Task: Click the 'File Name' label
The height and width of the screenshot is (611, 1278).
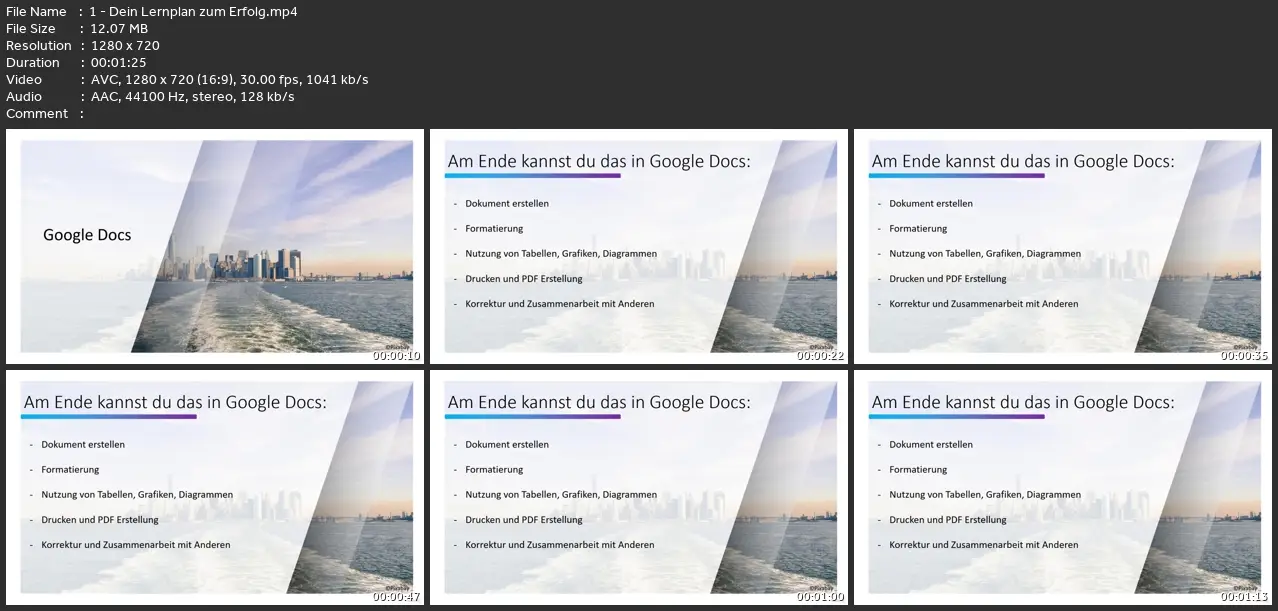Action: 37,12
